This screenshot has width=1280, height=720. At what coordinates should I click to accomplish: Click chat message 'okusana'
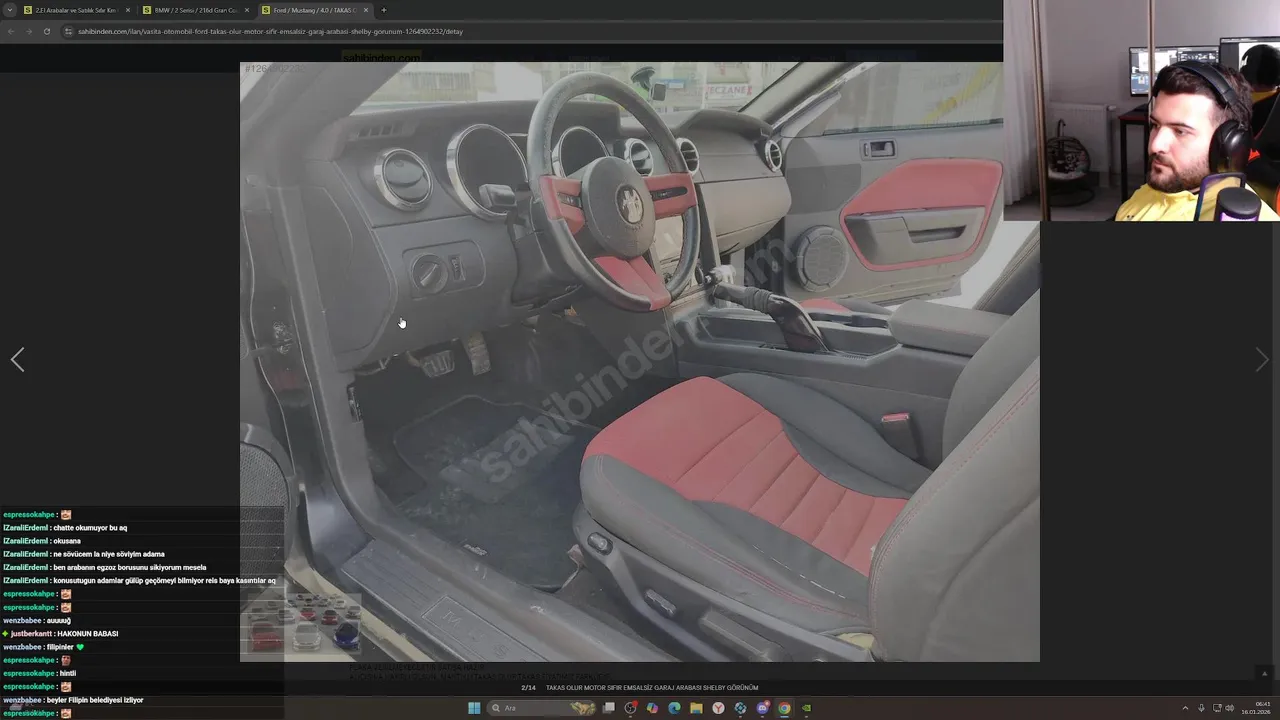[x=67, y=541]
